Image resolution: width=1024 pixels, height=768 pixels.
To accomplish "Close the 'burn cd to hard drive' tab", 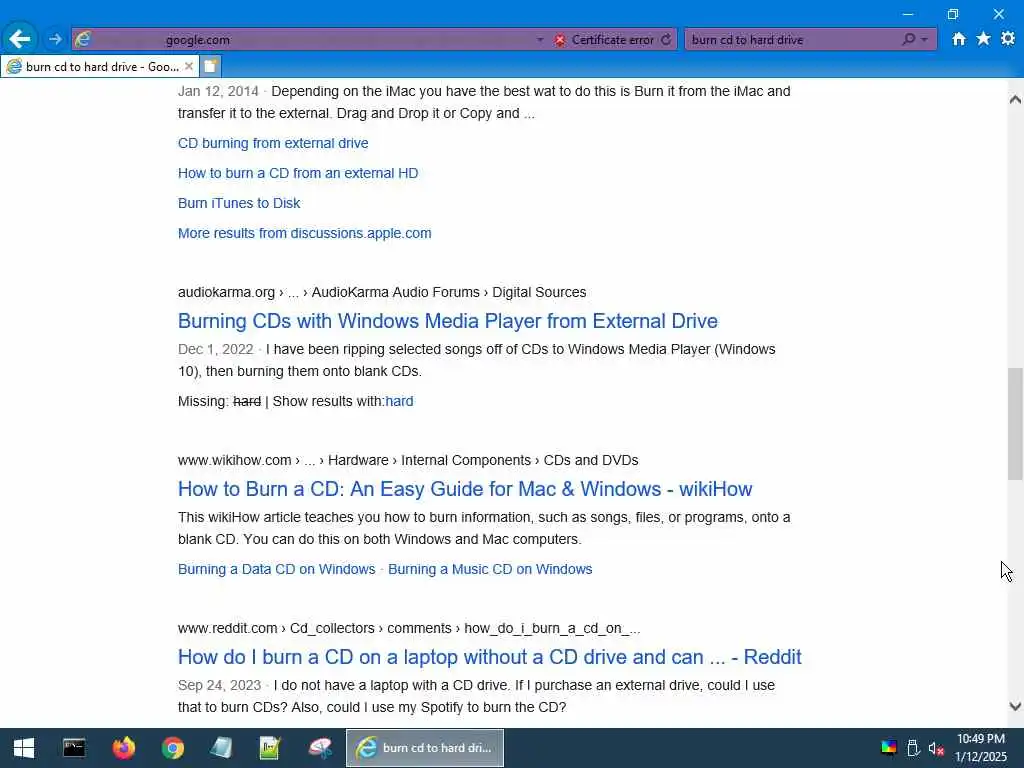I will (189, 66).
